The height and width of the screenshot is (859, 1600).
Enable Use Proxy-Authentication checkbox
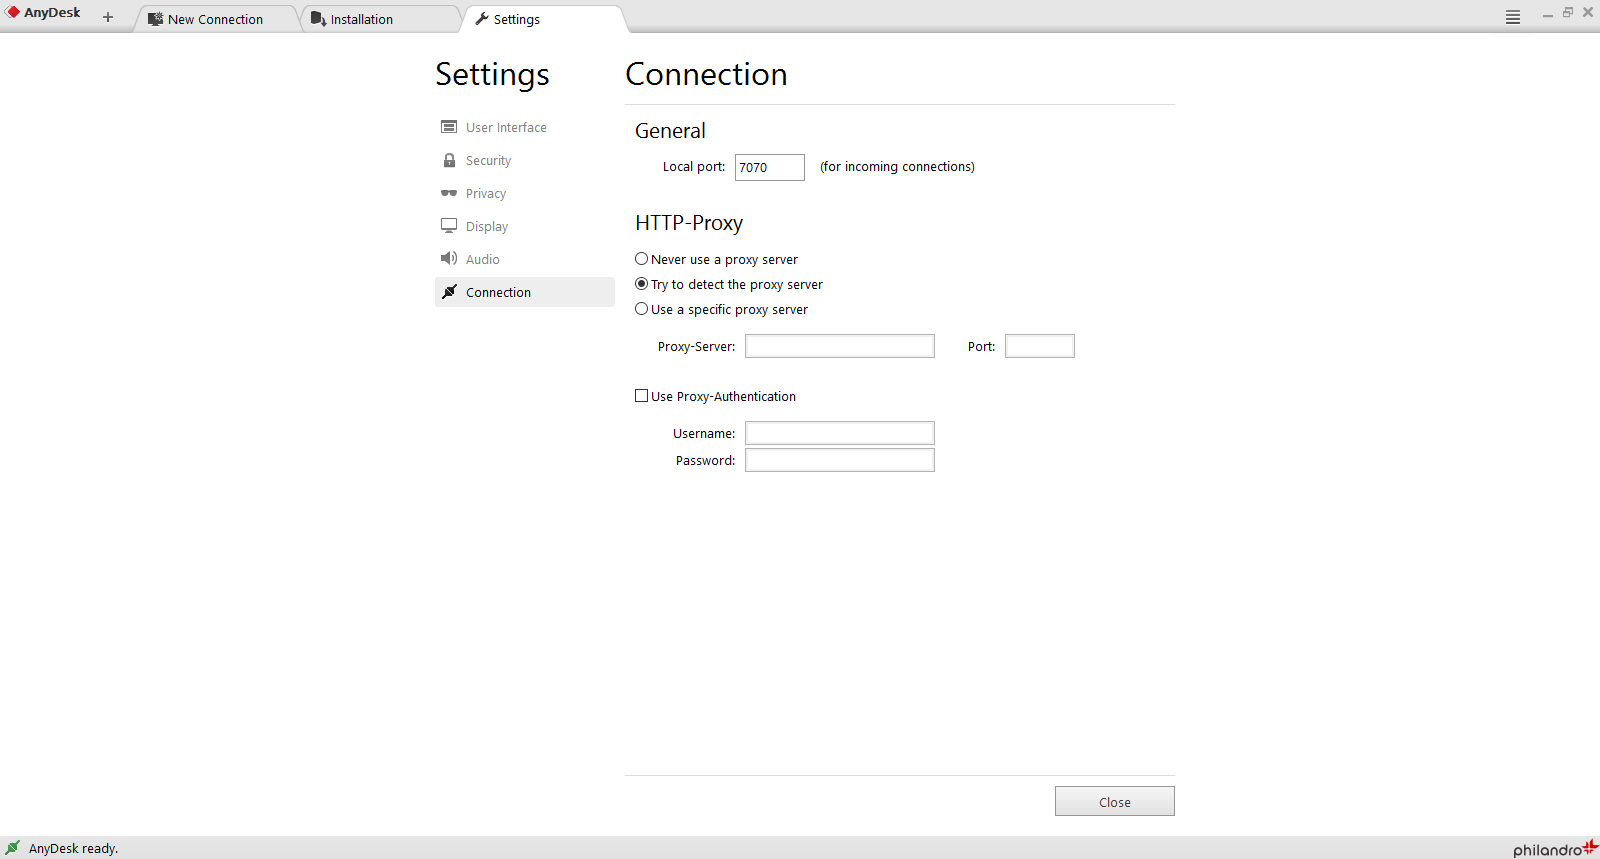click(x=642, y=396)
